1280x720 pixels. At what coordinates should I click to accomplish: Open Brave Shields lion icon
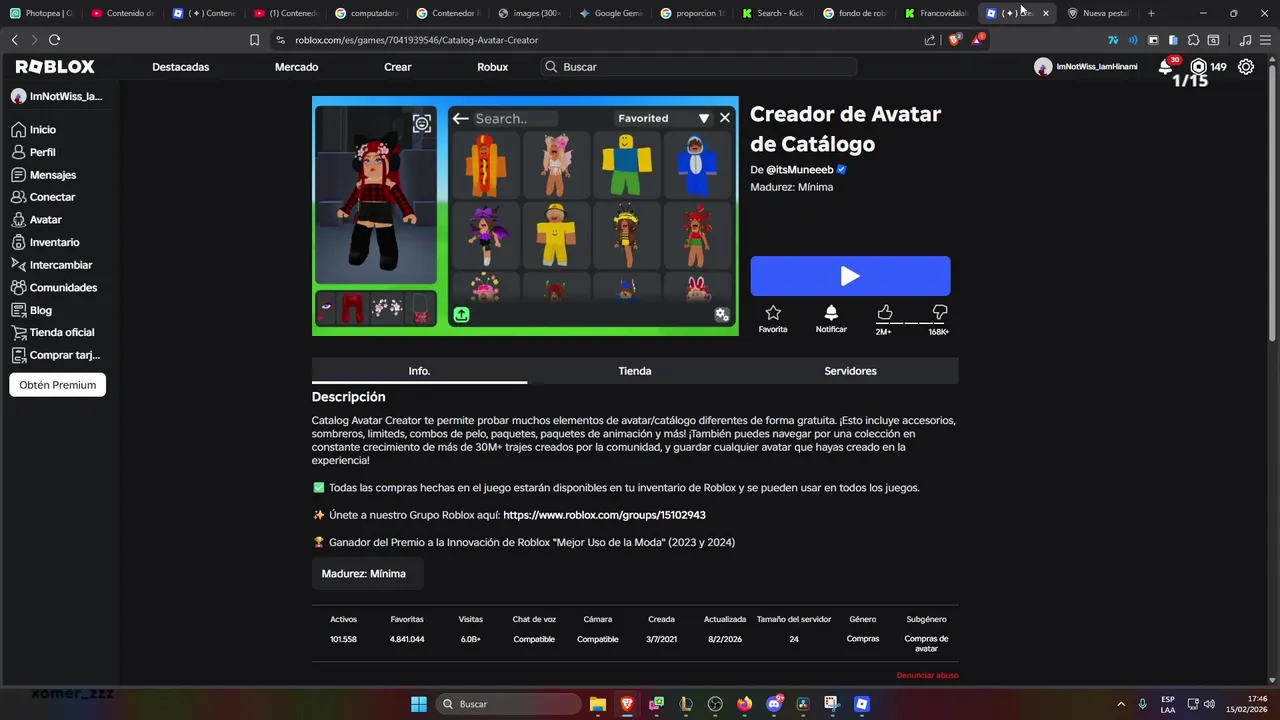coord(954,40)
